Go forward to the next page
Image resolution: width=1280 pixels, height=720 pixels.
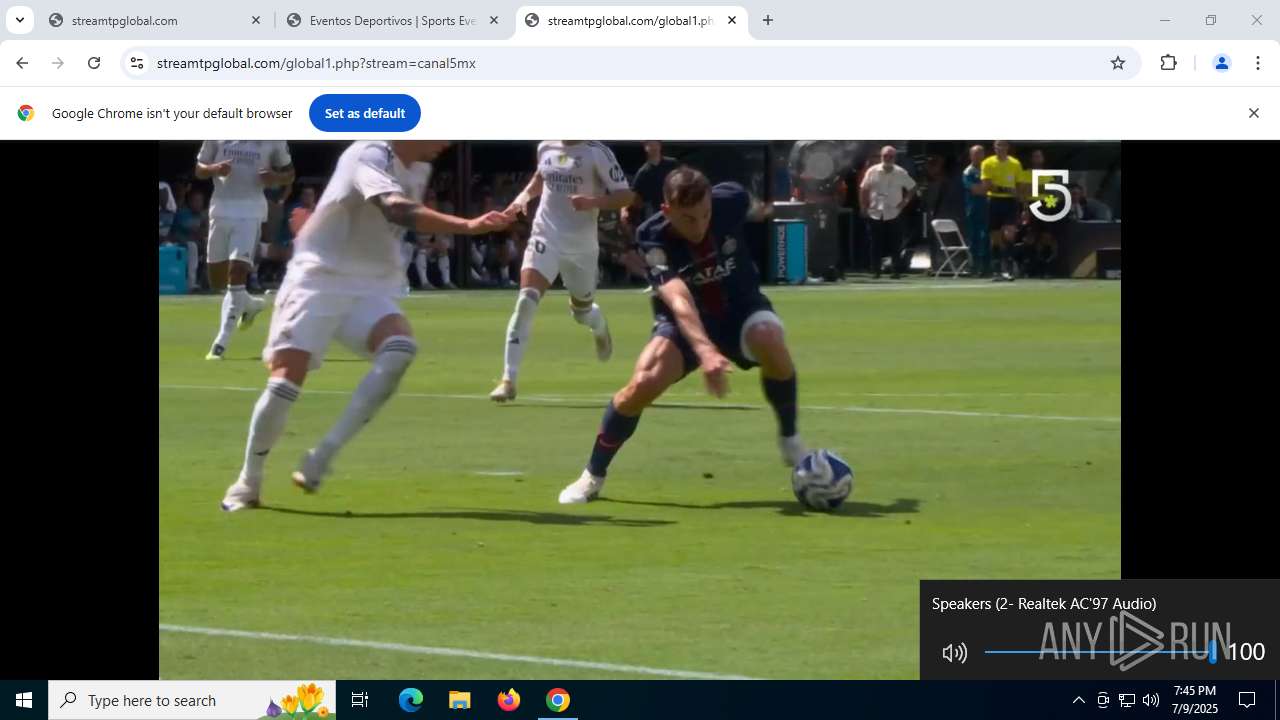(x=58, y=63)
